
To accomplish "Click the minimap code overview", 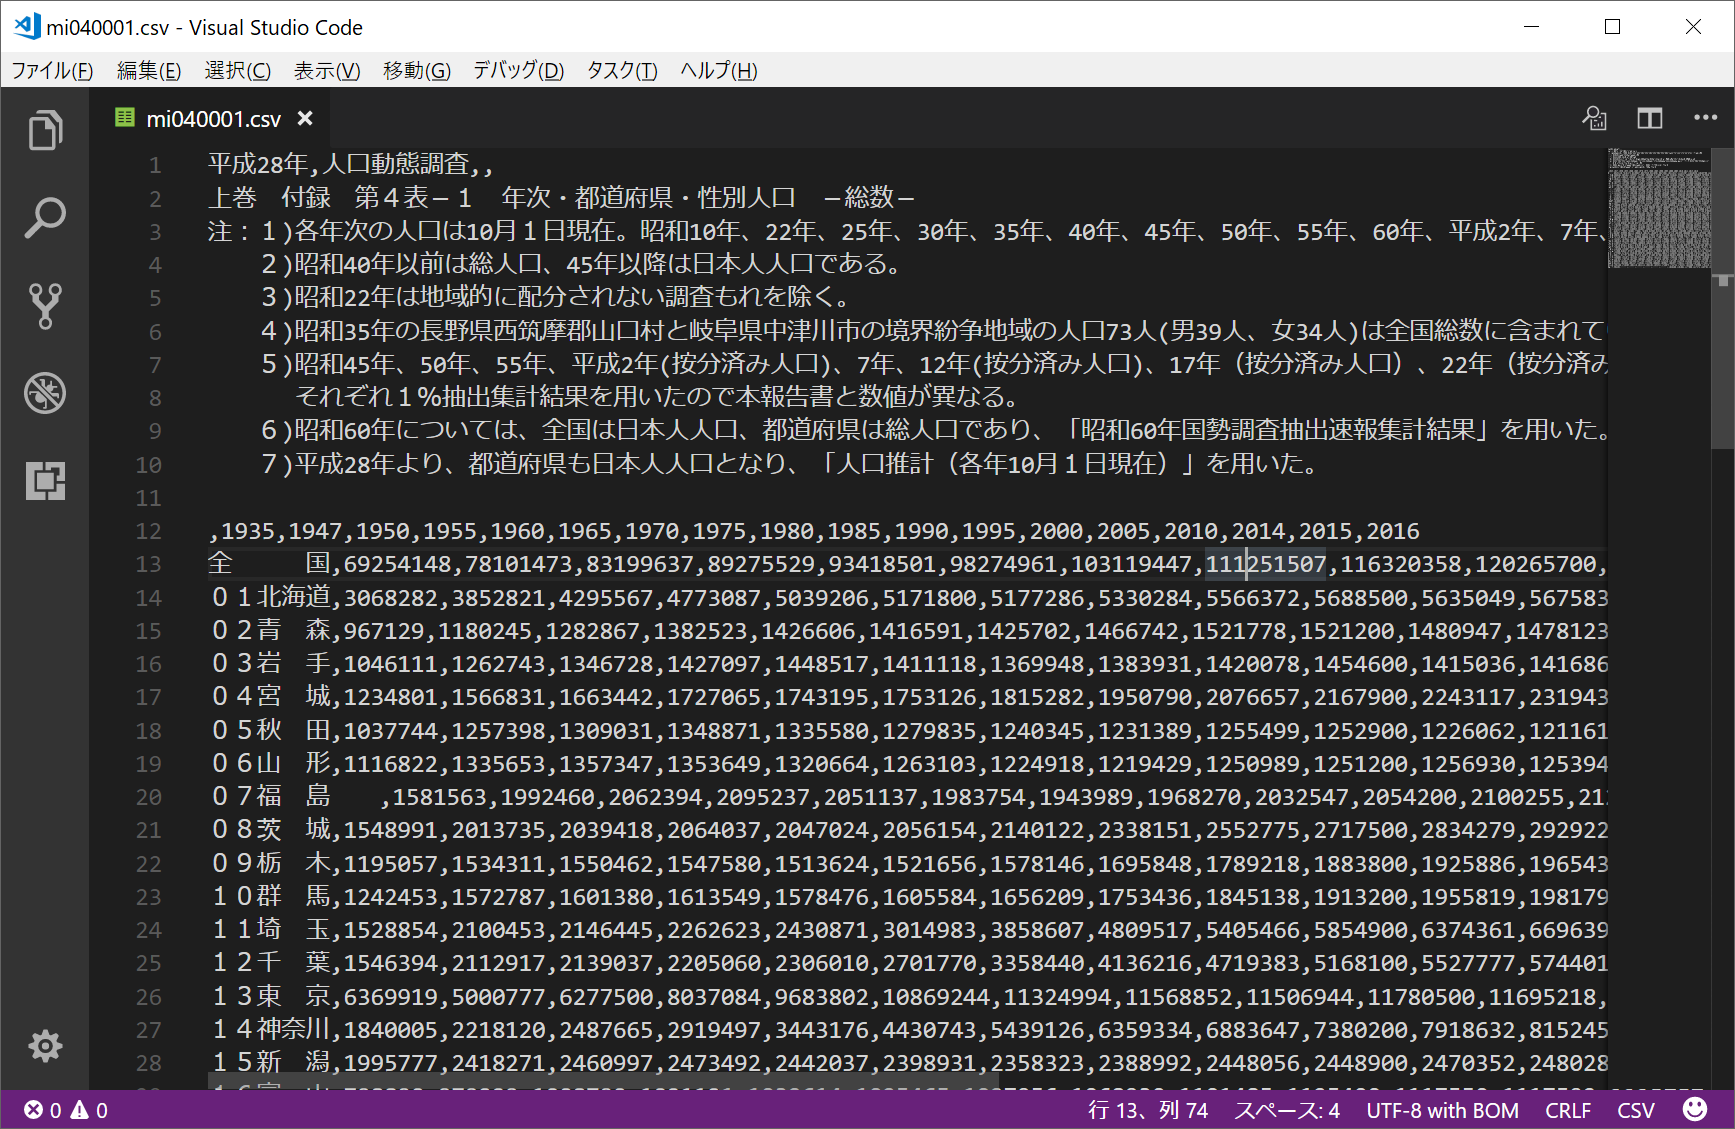I will [1659, 208].
